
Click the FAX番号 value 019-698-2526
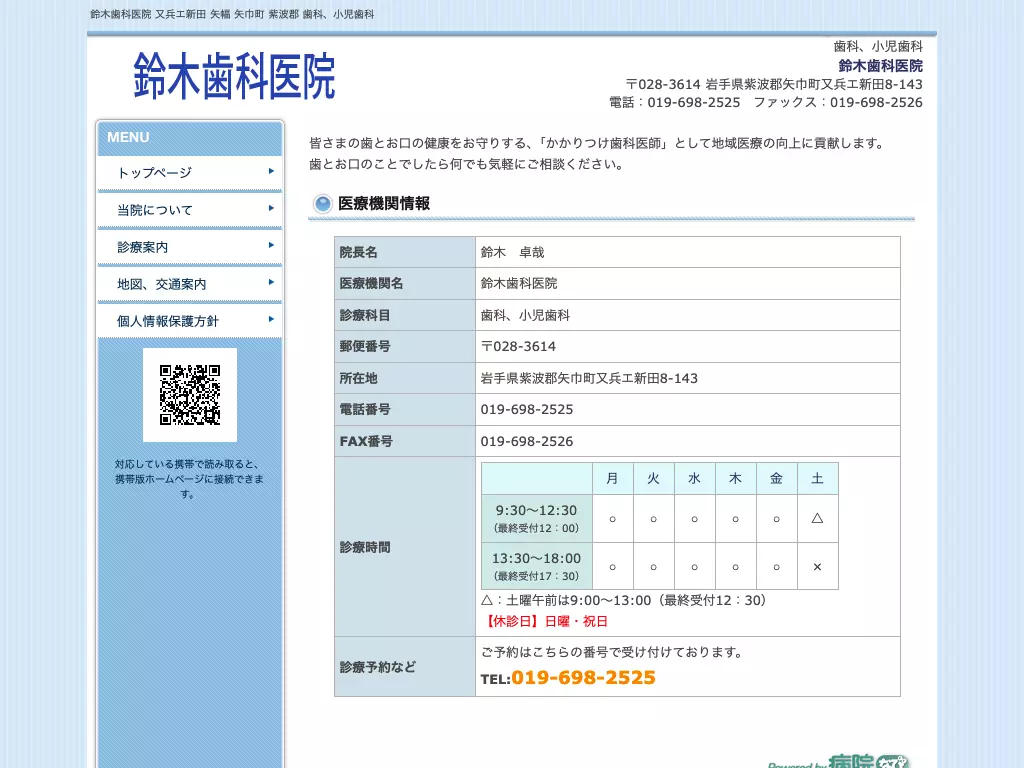coord(527,441)
